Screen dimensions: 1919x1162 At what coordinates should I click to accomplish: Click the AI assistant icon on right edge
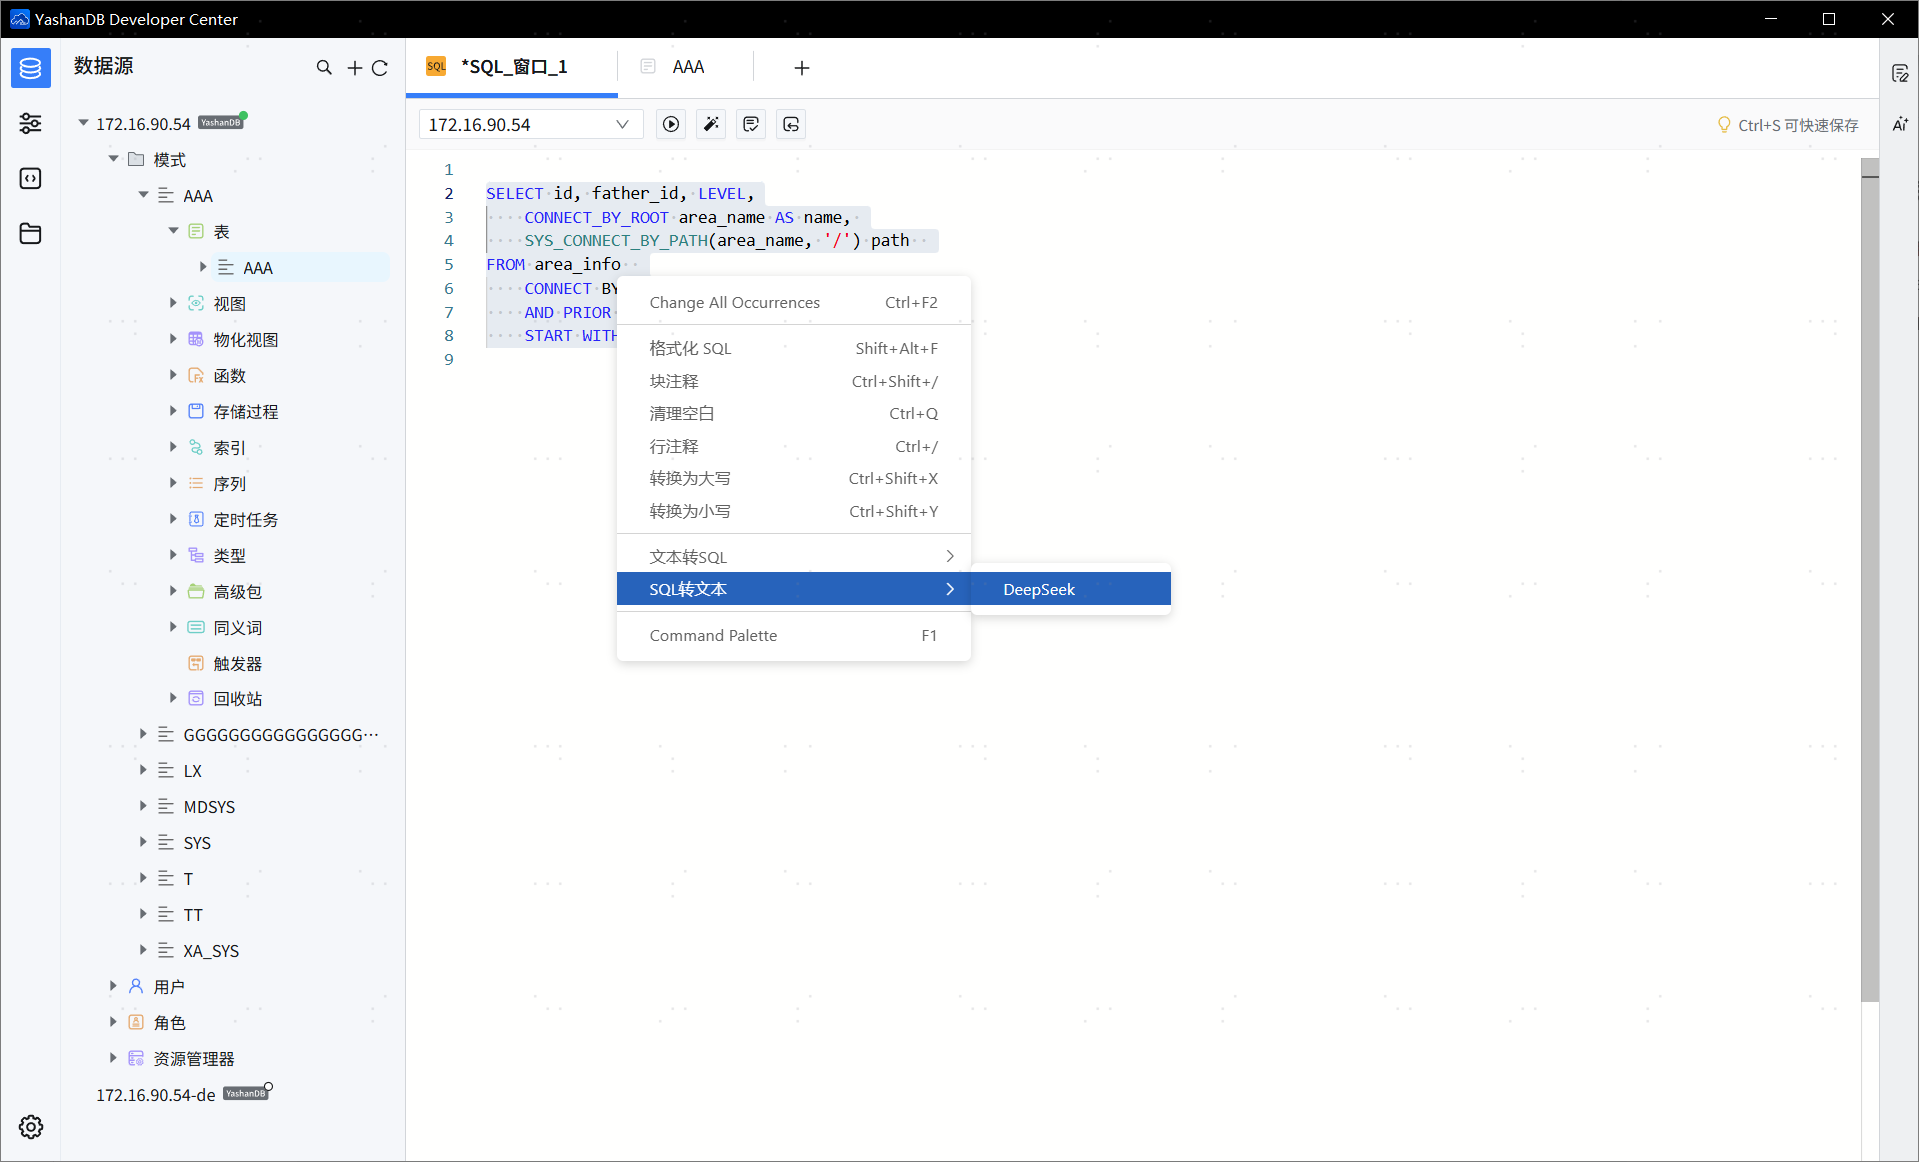tap(1900, 124)
